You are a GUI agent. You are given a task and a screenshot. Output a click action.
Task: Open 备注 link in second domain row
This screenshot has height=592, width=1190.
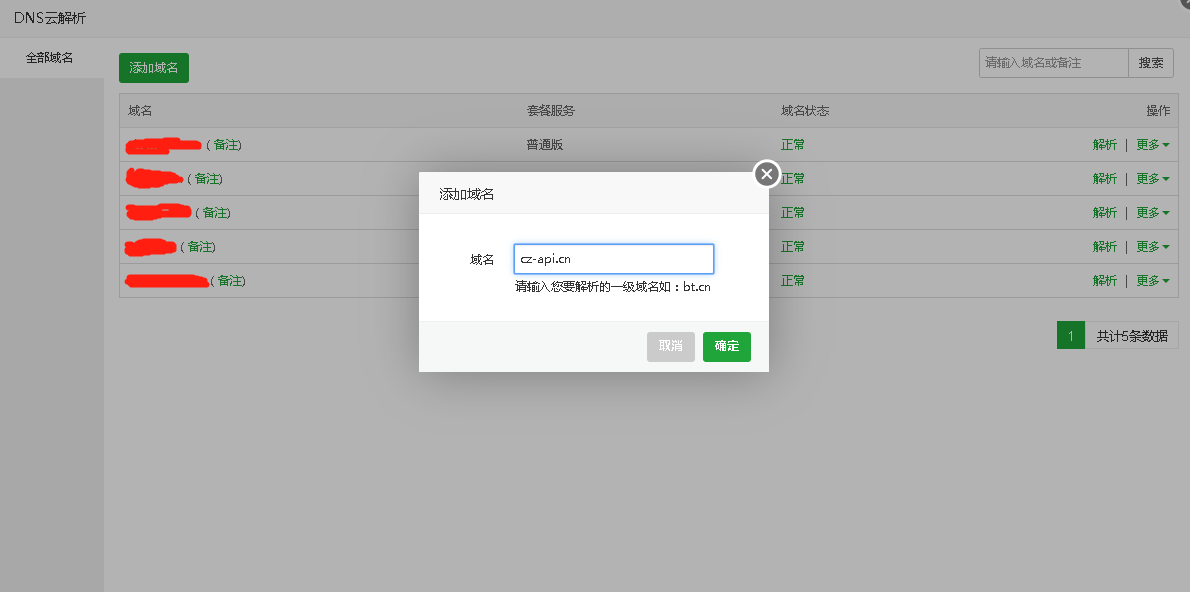coord(206,178)
